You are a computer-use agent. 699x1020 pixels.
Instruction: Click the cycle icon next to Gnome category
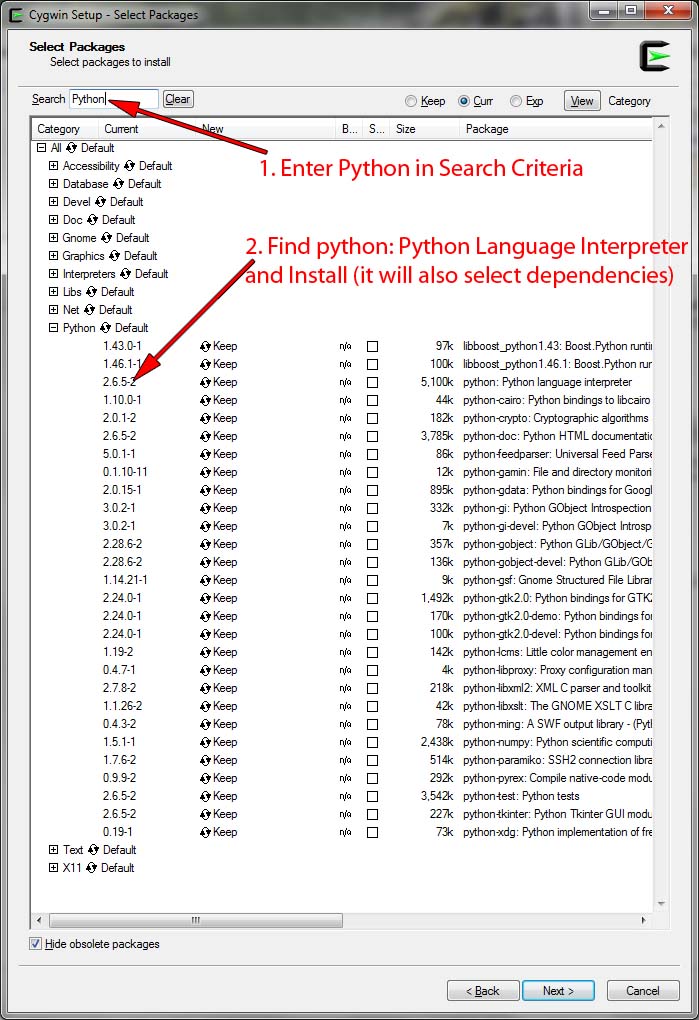coord(106,238)
